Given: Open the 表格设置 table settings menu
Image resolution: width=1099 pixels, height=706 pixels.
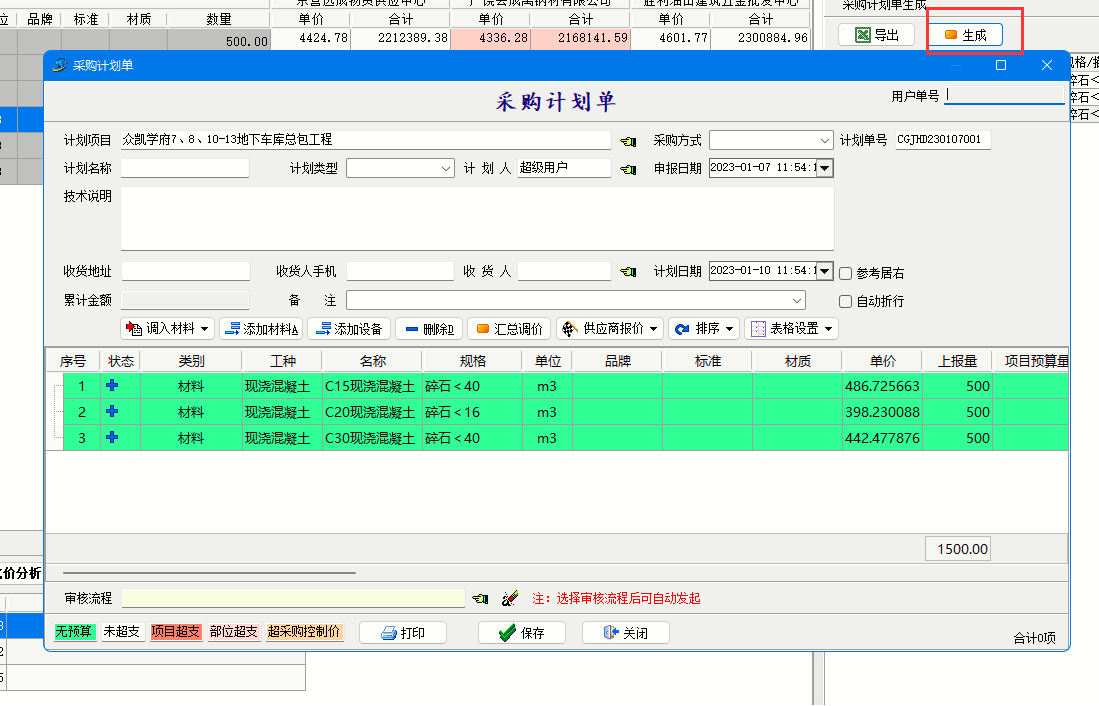Looking at the screenshot, I should click(x=791, y=329).
